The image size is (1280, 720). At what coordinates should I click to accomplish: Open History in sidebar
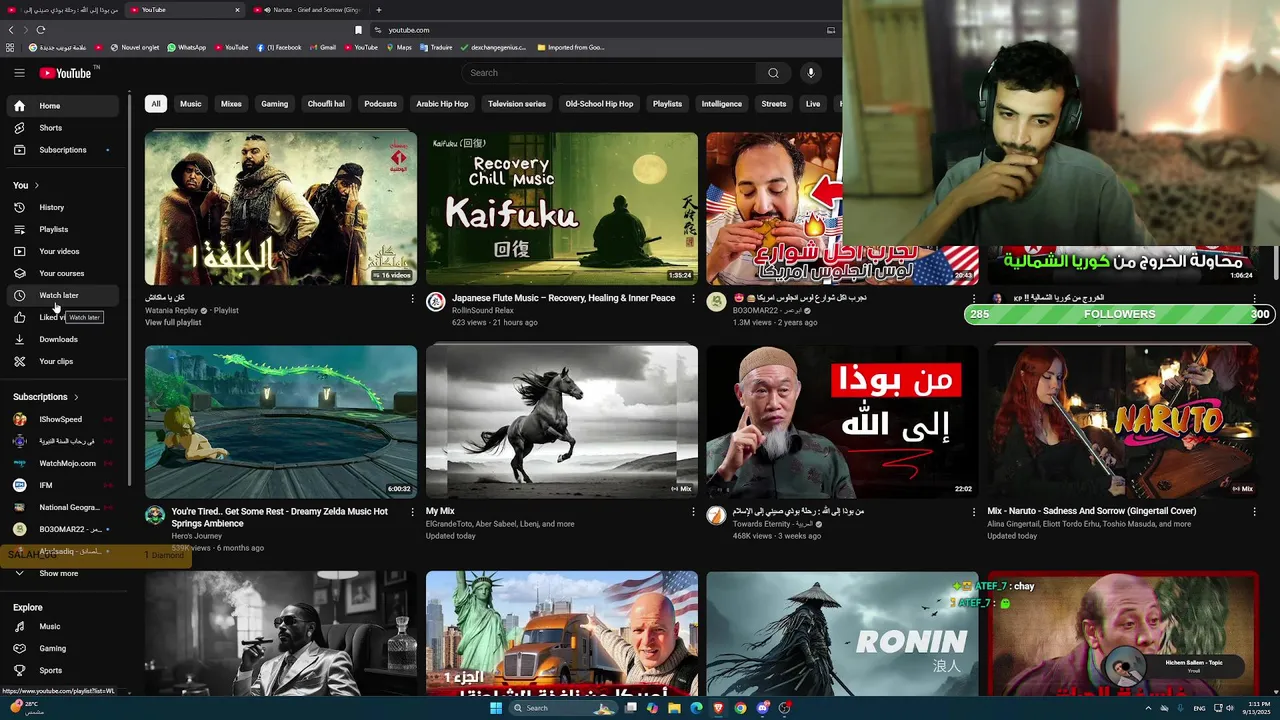[x=65, y=208]
